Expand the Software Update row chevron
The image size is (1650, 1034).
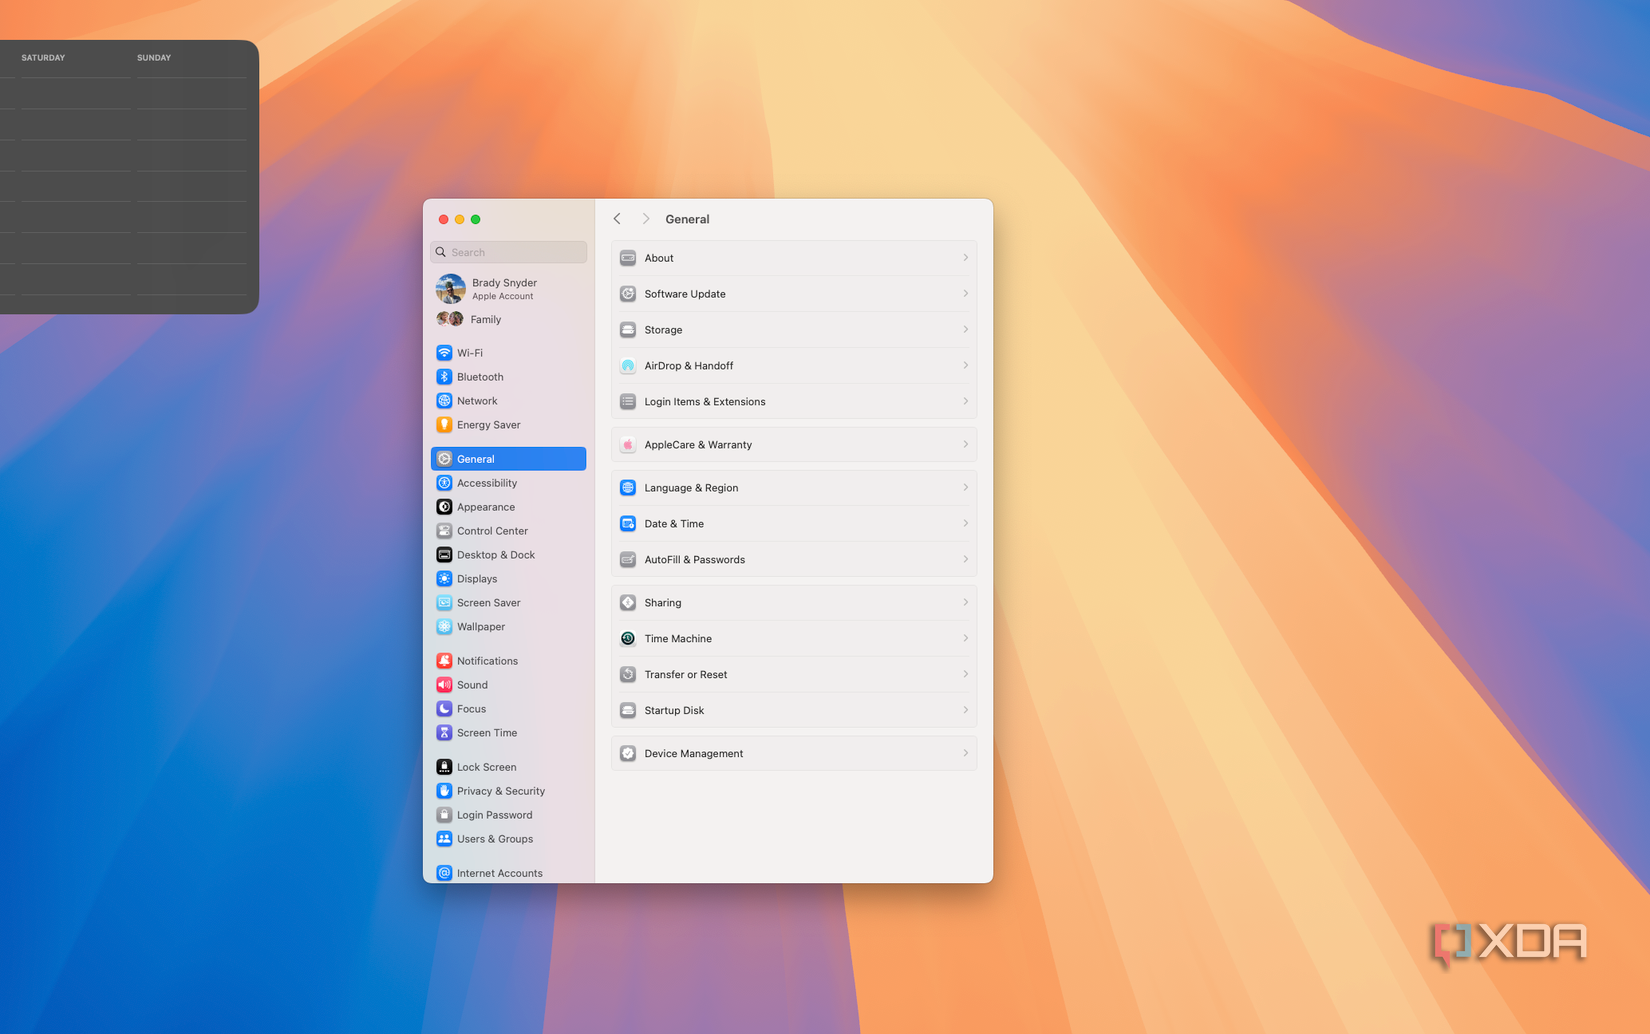[x=965, y=294]
